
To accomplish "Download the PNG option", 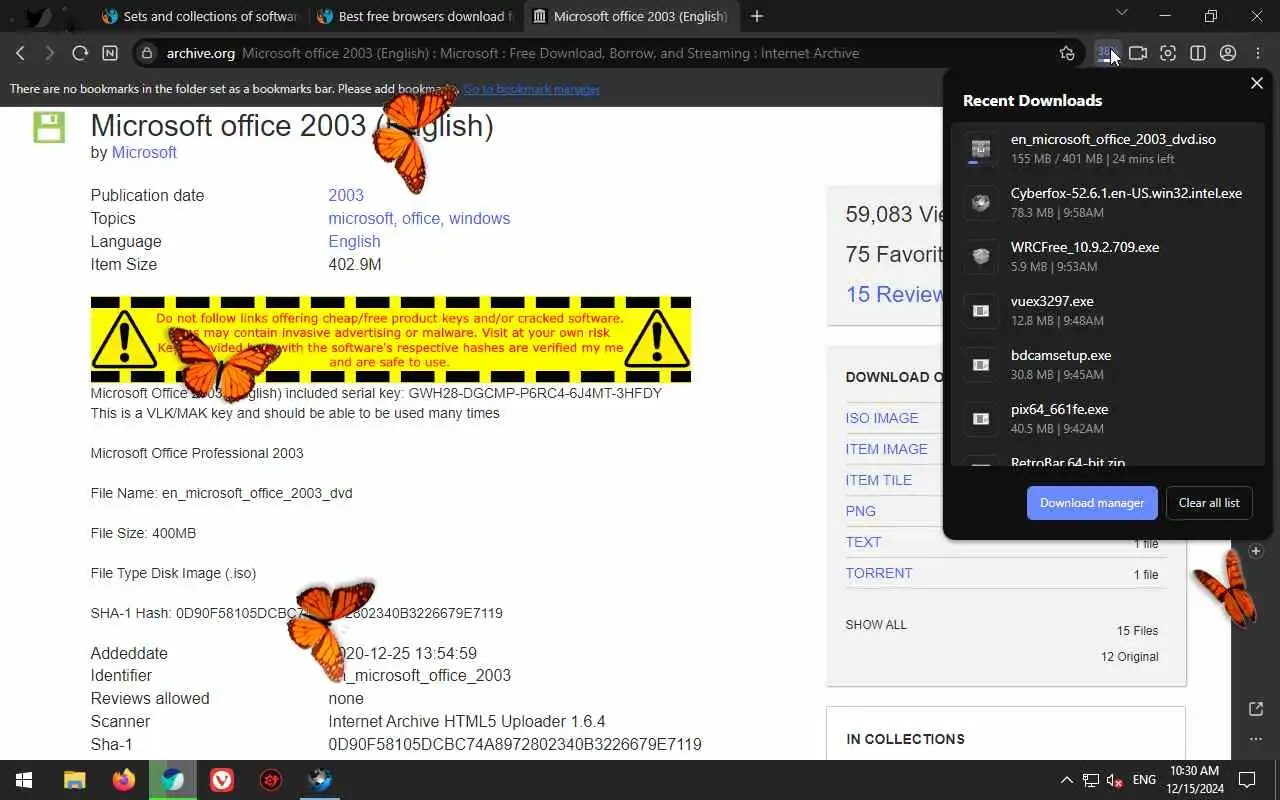I will [861, 511].
